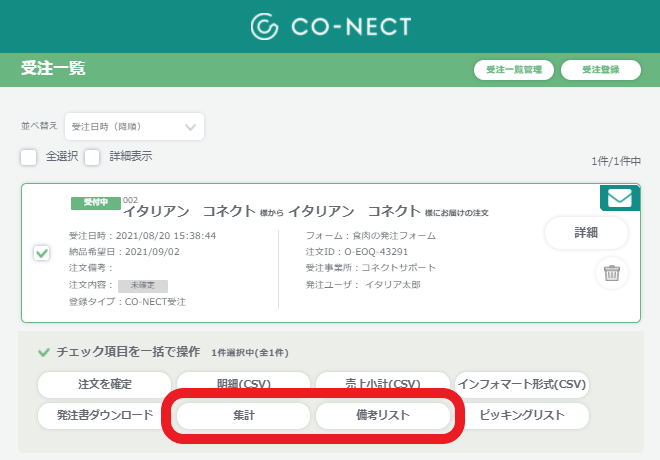Click the 集計 button
Screen dimensions: 660x460
pyautogui.click(x=244, y=416)
